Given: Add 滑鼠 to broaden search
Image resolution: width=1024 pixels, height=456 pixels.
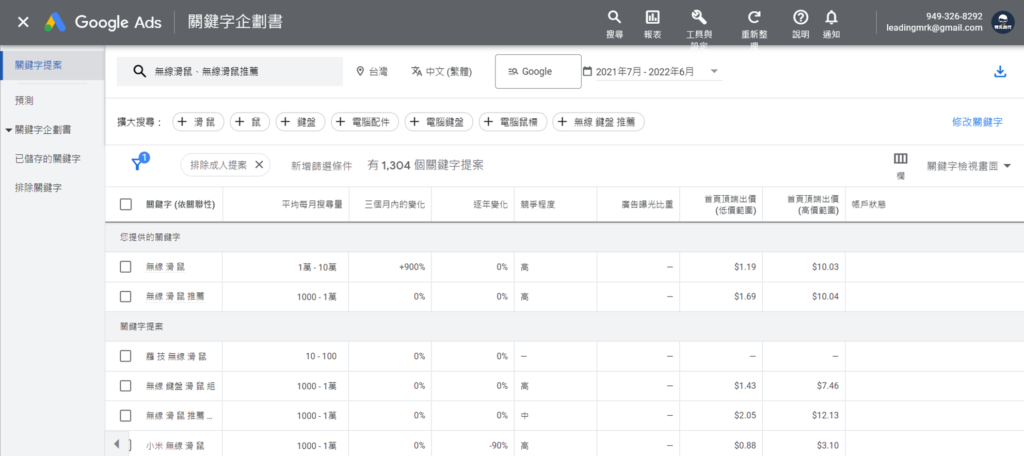Looking at the screenshot, I should 199,122.
